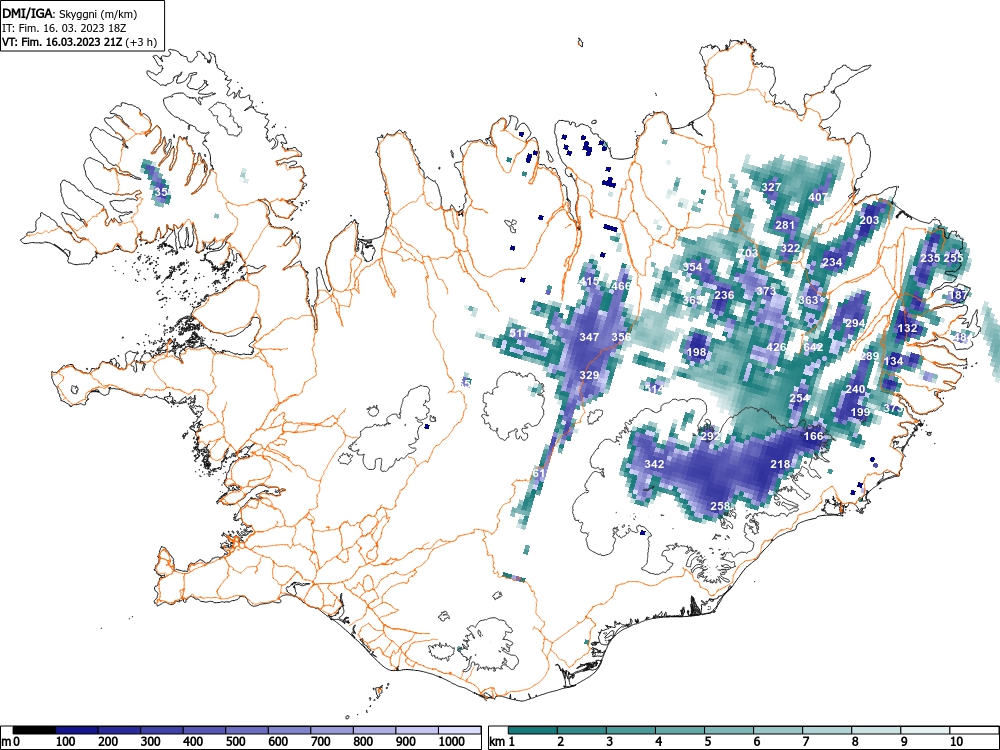The width and height of the screenshot is (1000, 750).
Task: Click the 134 label in the east
Action: pyautogui.click(x=893, y=361)
